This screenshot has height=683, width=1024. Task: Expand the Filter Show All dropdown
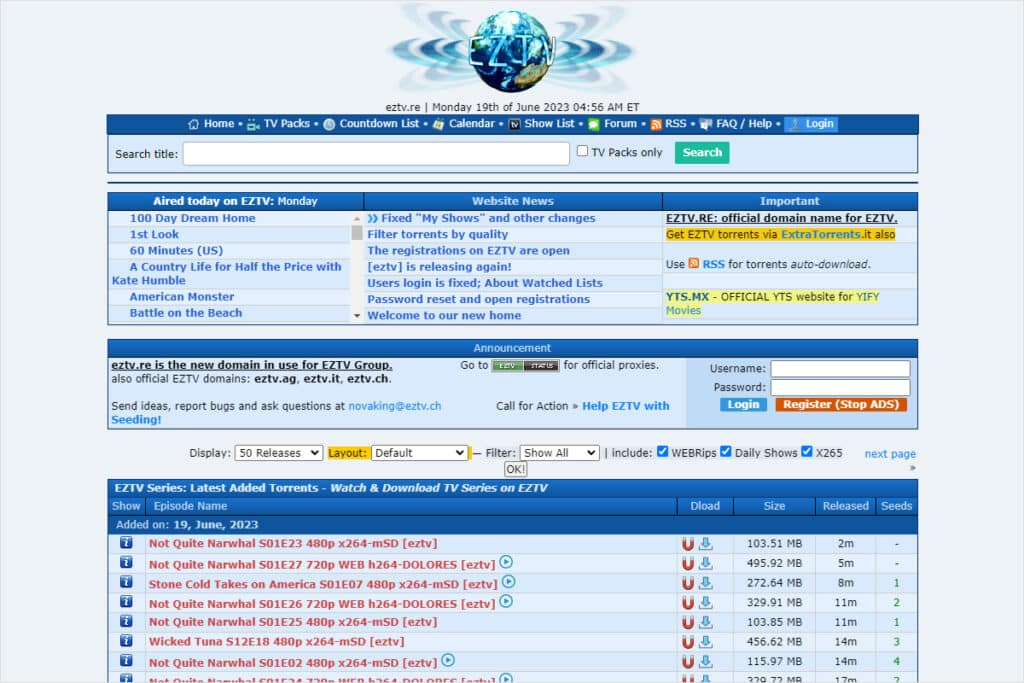pos(559,453)
